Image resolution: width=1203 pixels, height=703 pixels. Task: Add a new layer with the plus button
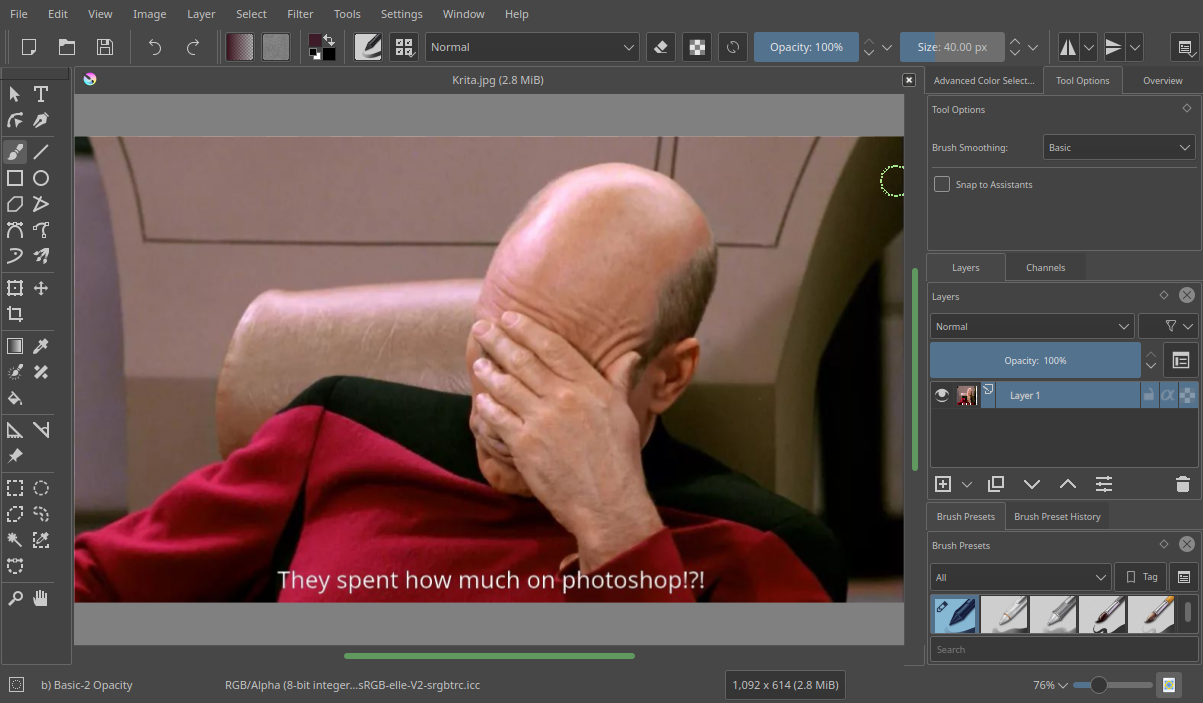coord(943,484)
